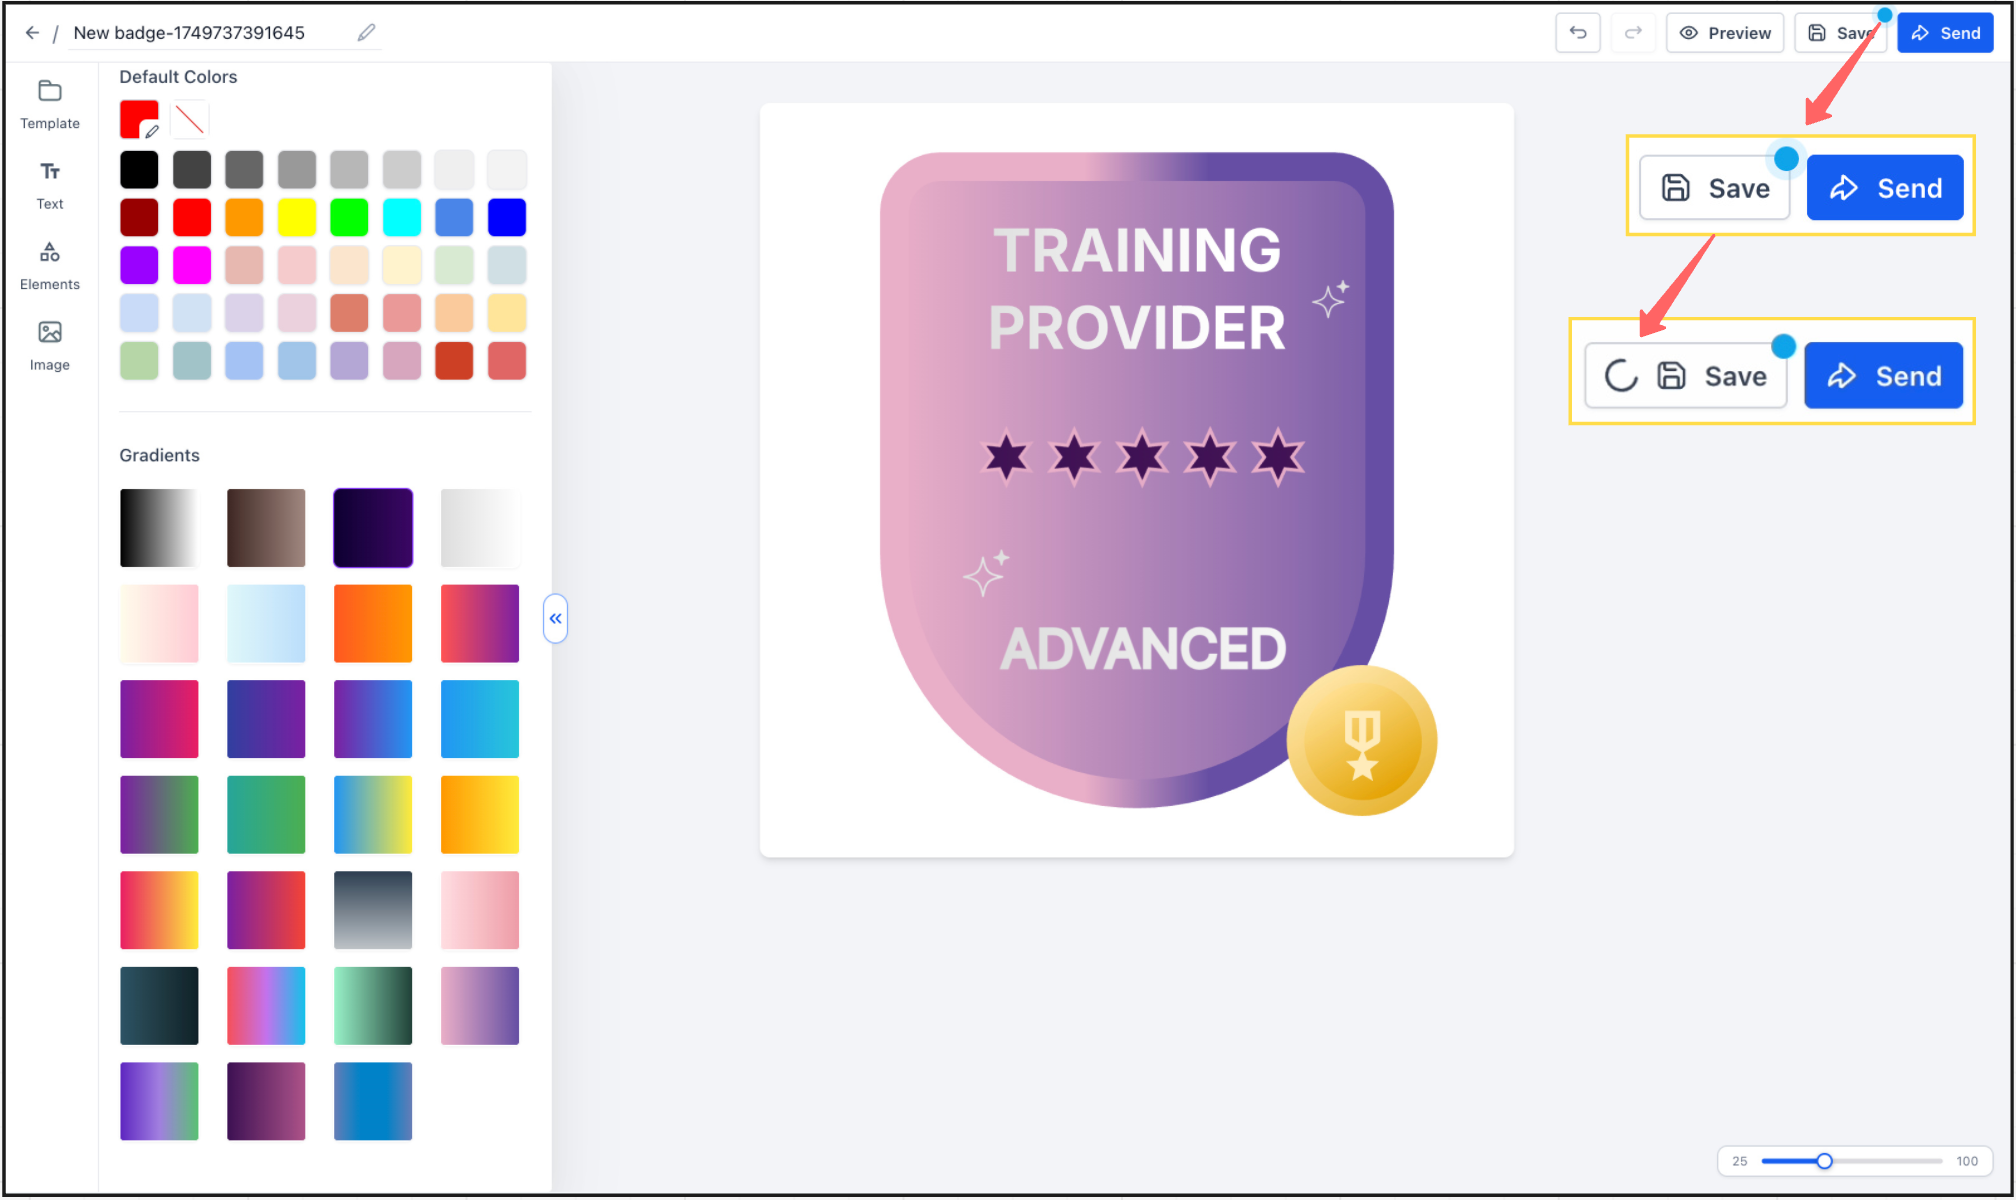Pick the black default color swatch

point(139,170)
